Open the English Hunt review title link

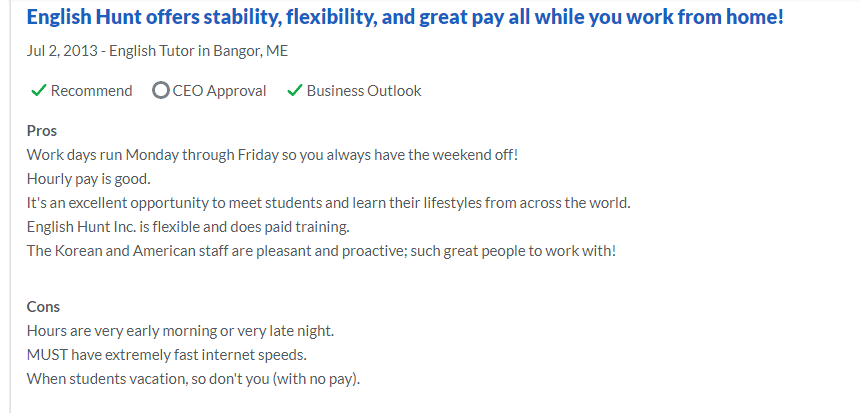(404, 18)
